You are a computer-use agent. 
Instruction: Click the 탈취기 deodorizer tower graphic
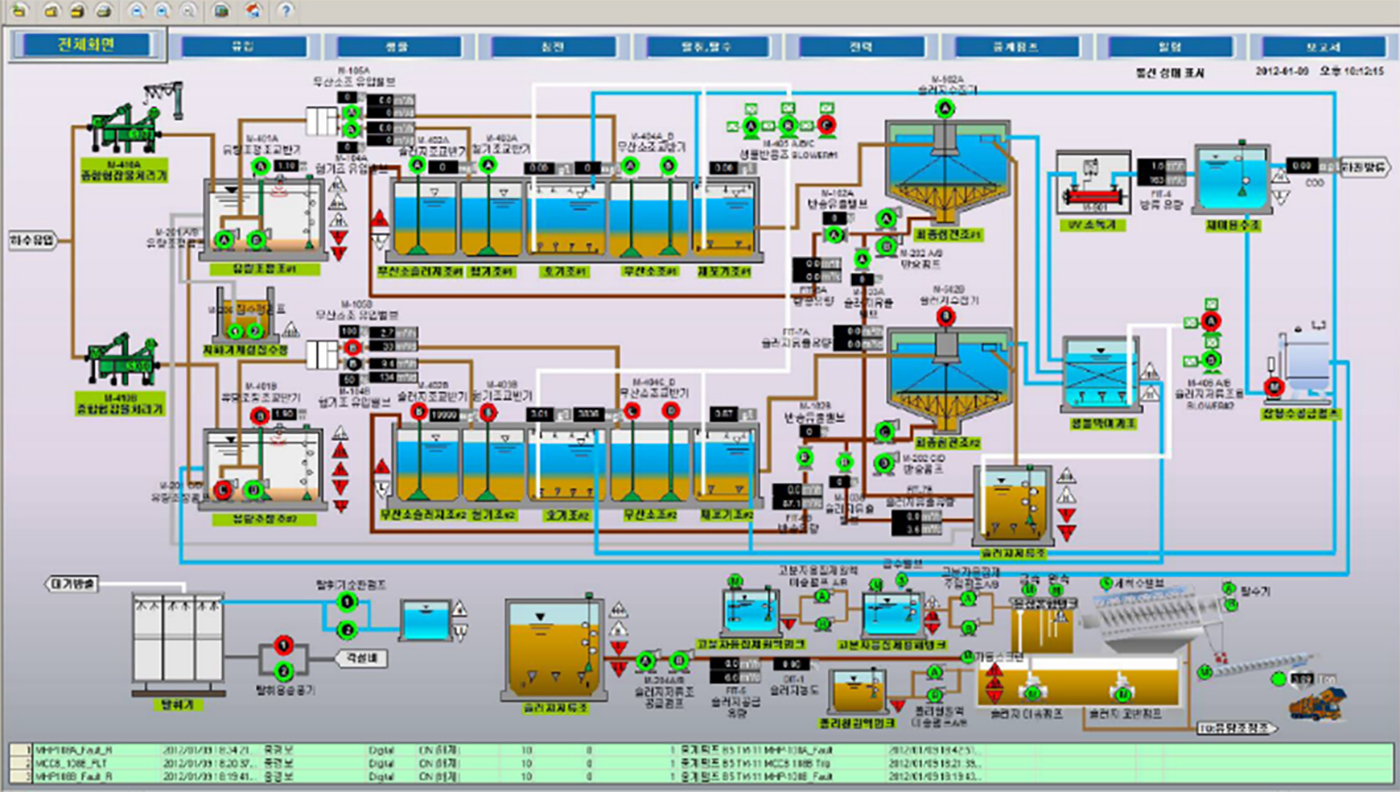pyautogui.click(x=179, y=640)
